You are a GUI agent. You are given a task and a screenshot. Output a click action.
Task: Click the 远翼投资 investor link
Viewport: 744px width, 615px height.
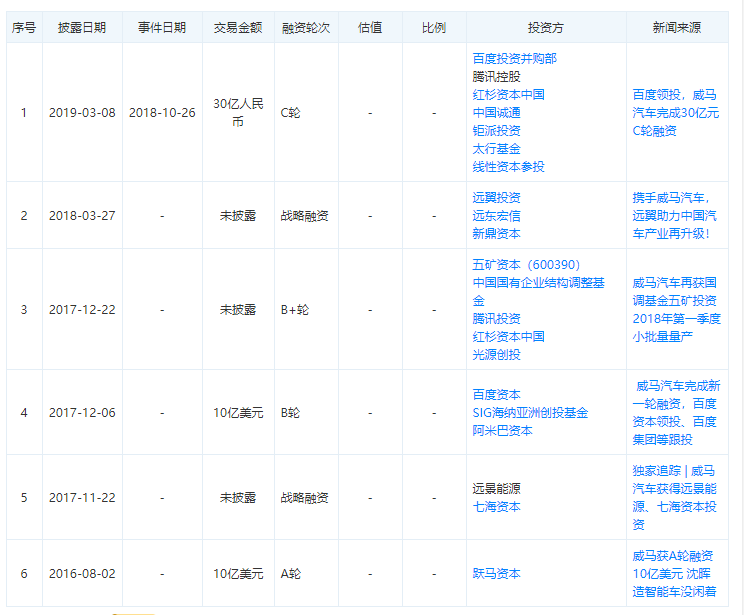pos(496,197)
